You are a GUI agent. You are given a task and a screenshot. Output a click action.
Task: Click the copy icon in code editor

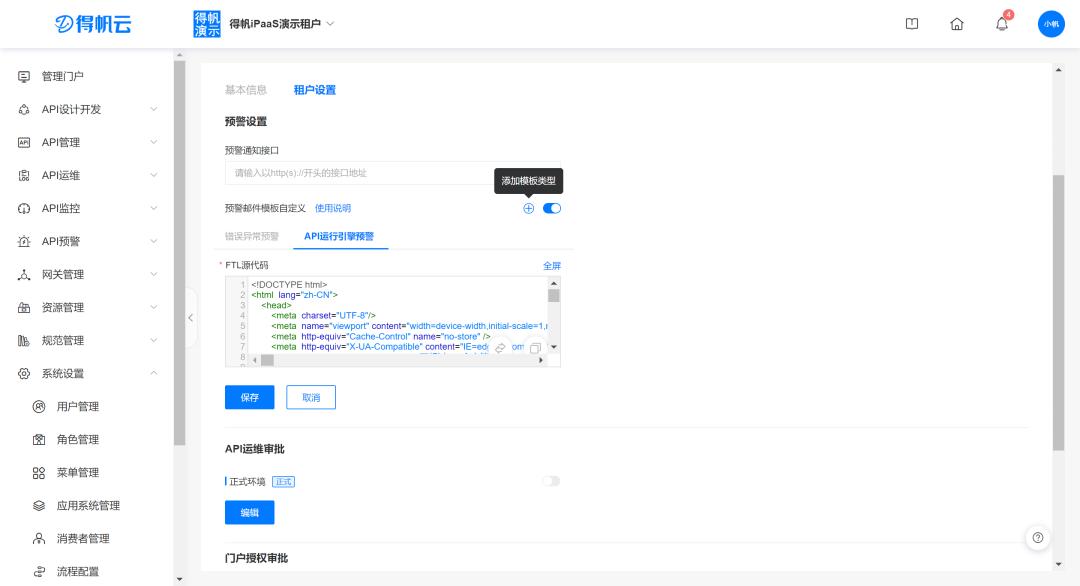[535, 348]
